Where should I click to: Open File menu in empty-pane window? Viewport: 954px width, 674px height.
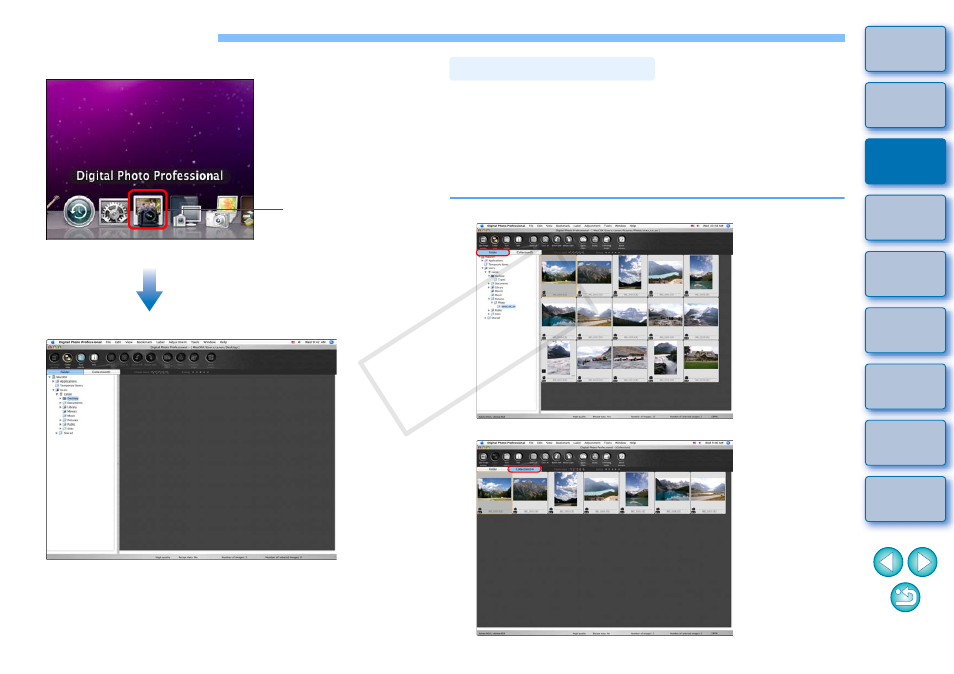pos(108,342)
